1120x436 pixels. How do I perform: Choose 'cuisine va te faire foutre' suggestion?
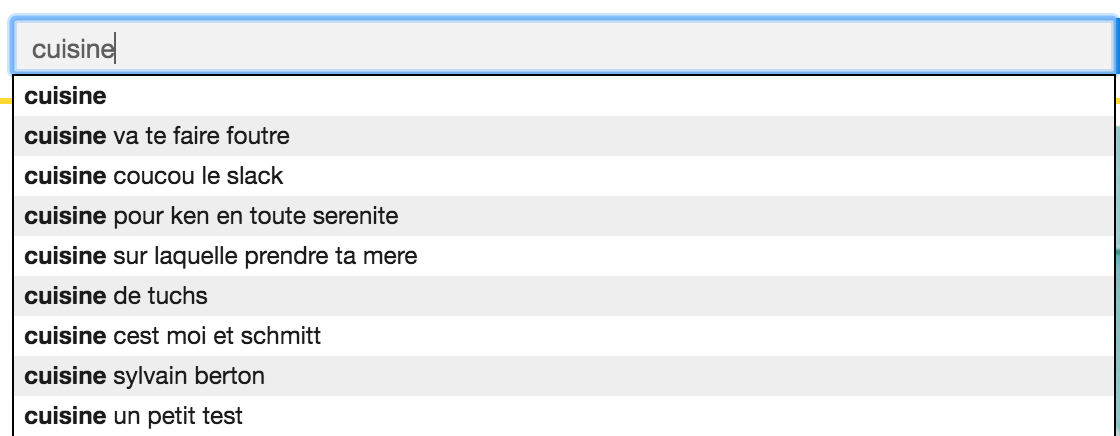(157, 136)
